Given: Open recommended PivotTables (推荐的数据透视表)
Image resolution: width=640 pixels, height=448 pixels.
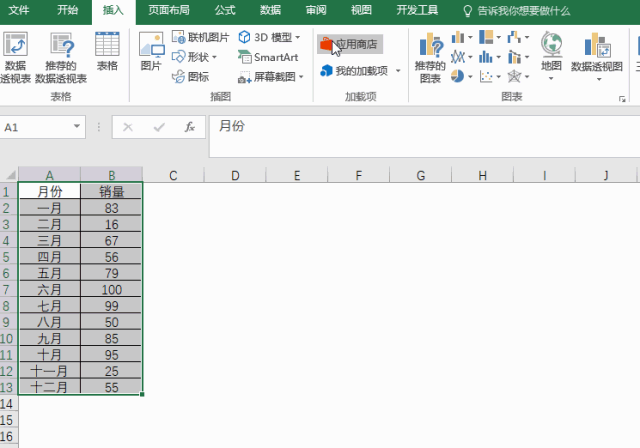Looking at the screenshot, I should (x=61, y=58).
